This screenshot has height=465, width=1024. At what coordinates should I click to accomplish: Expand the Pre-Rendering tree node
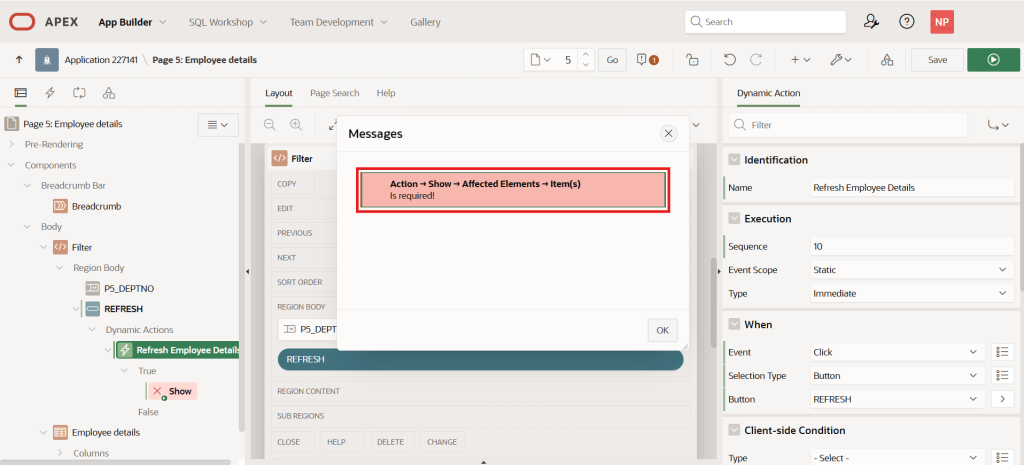(x=12, y=144)
